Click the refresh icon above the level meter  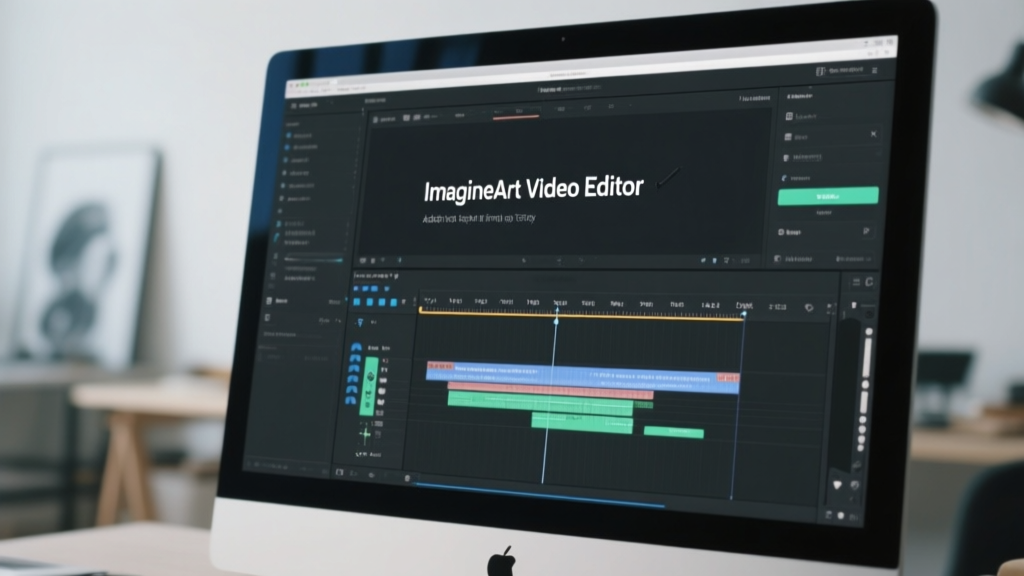coord(869,282)
